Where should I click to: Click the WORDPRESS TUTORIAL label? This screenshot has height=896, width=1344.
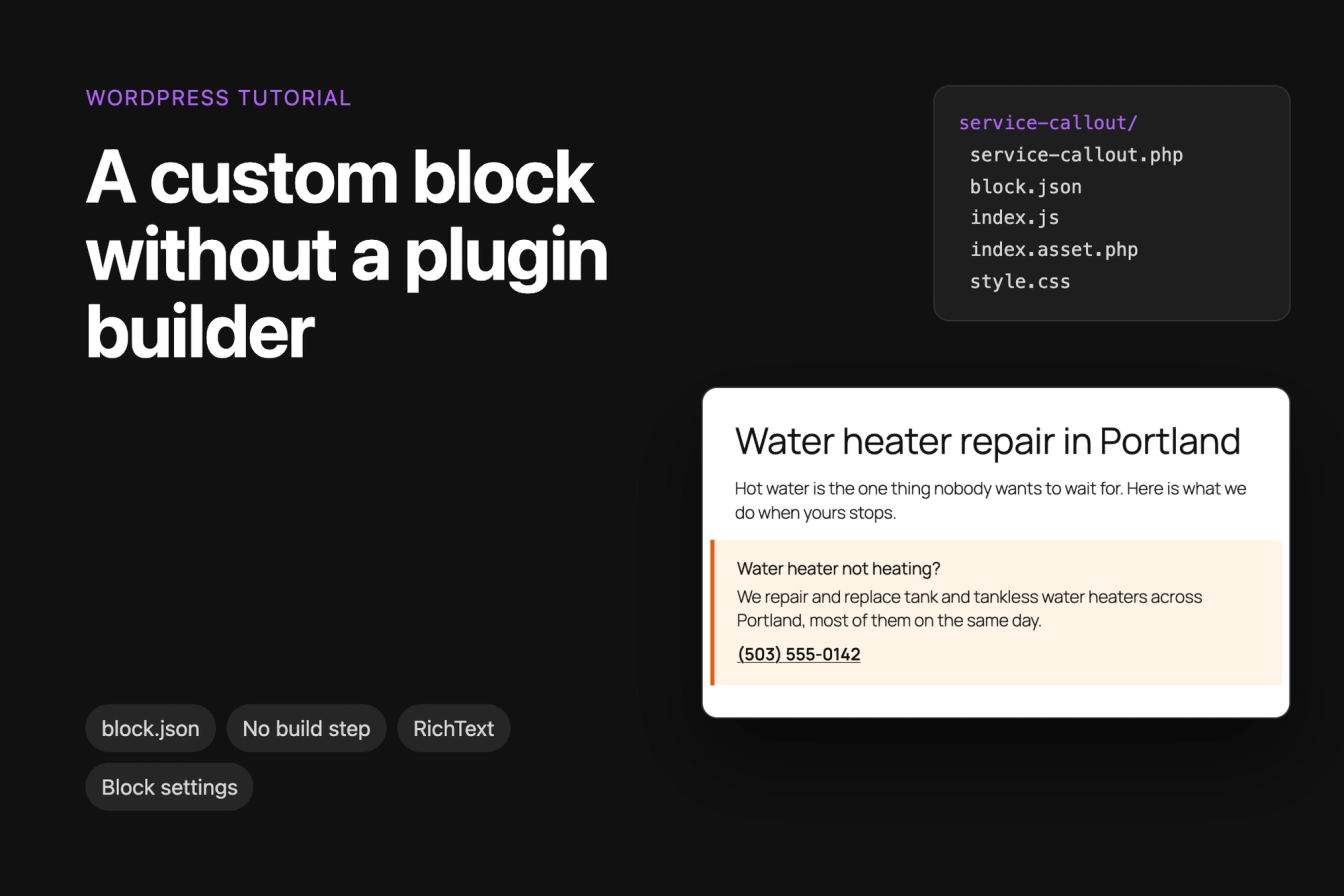(x=219, y=98)
